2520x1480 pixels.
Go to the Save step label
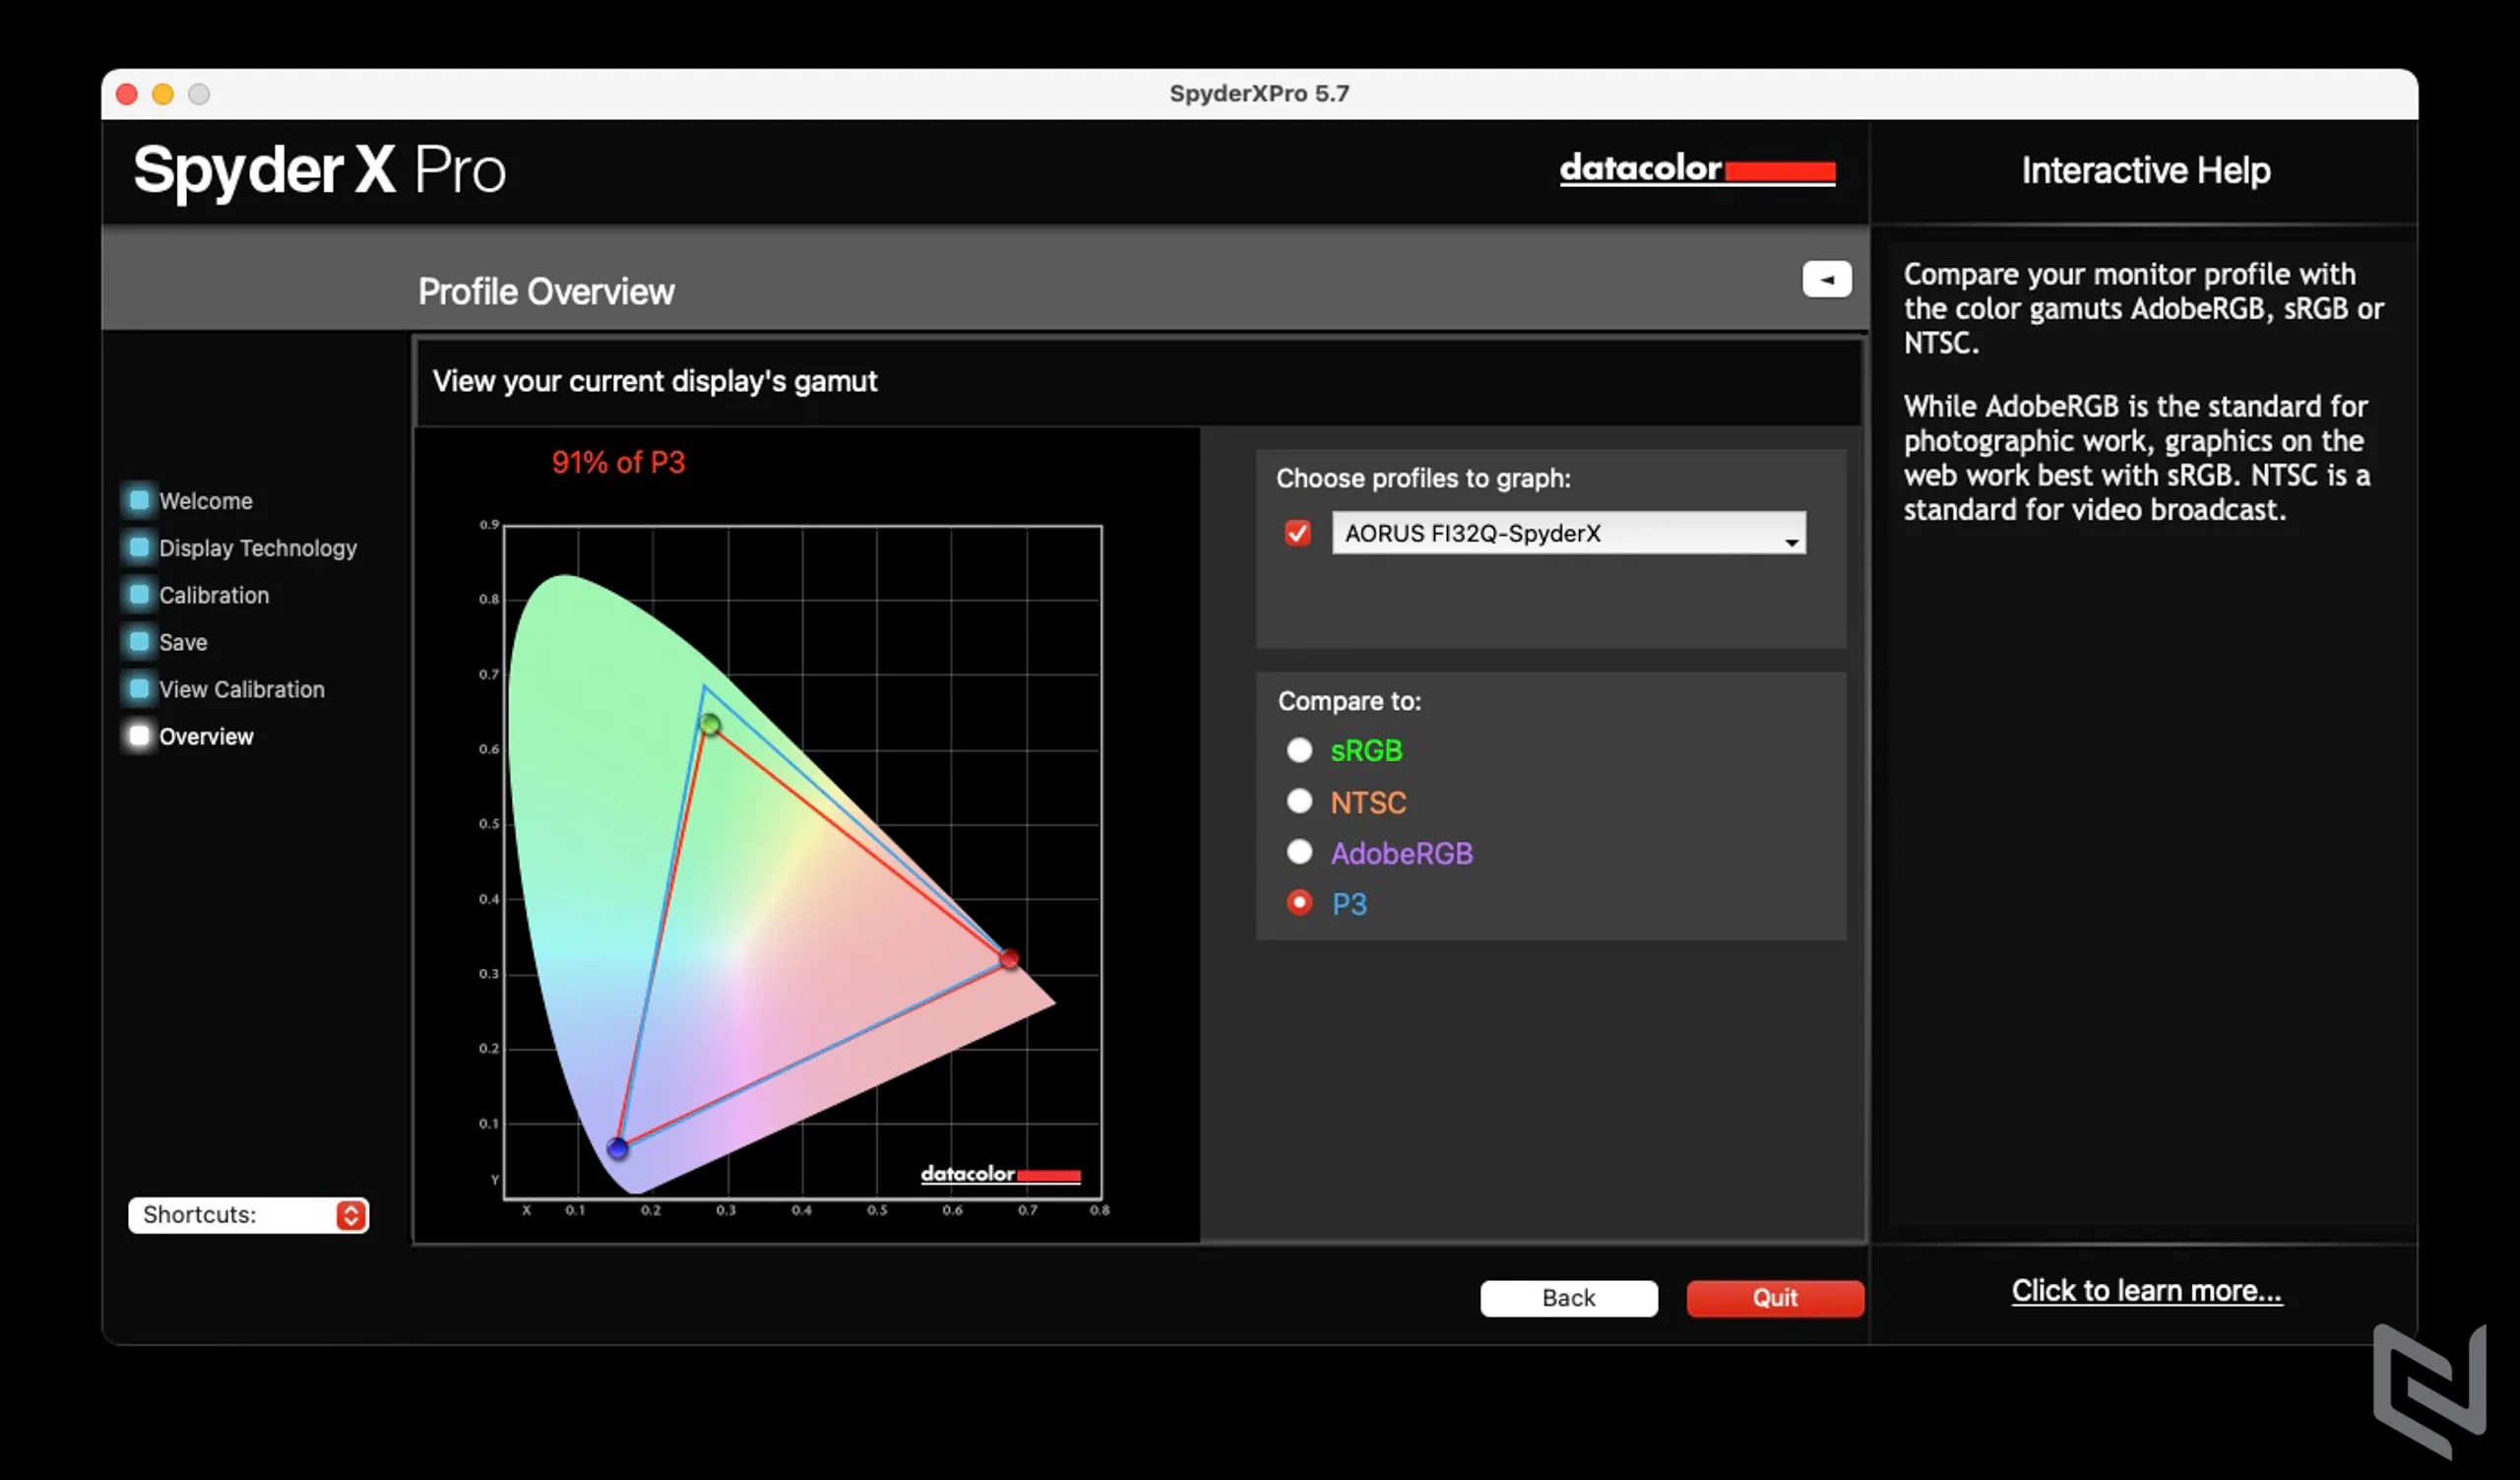[x=183, y=642]
